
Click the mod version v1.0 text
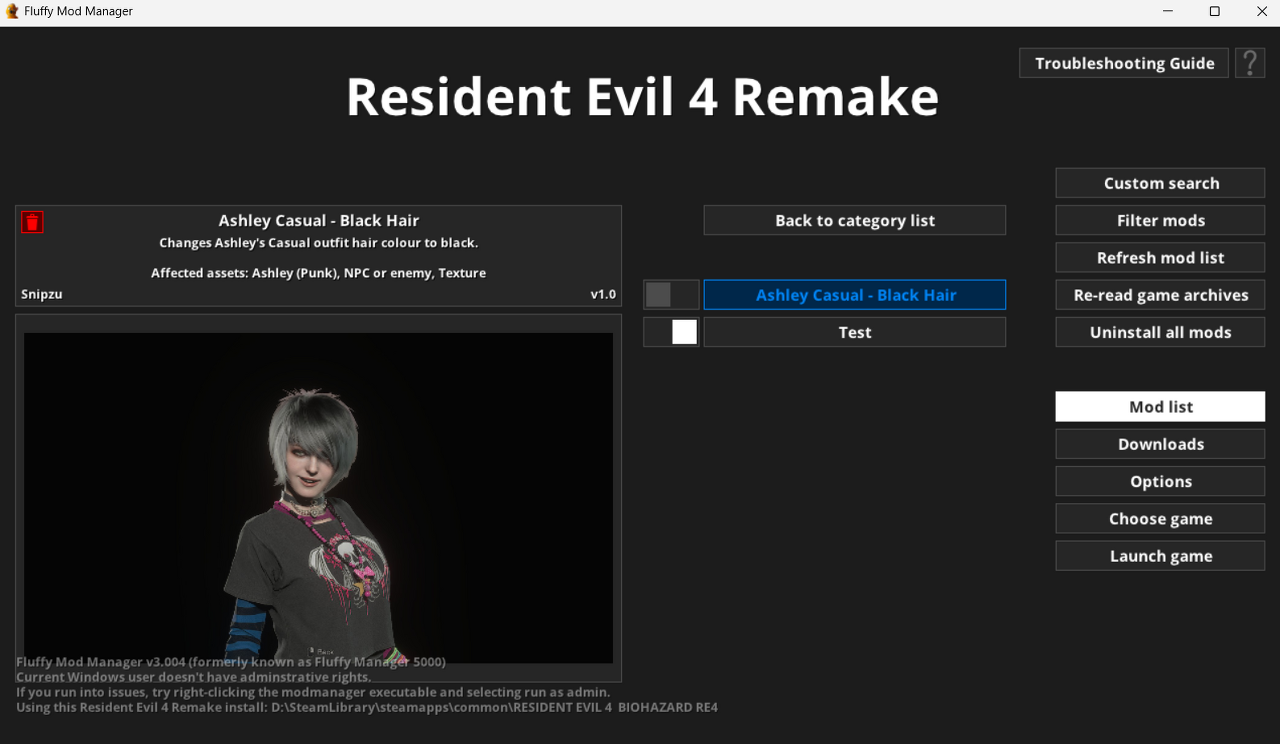(x=603, y=294)
